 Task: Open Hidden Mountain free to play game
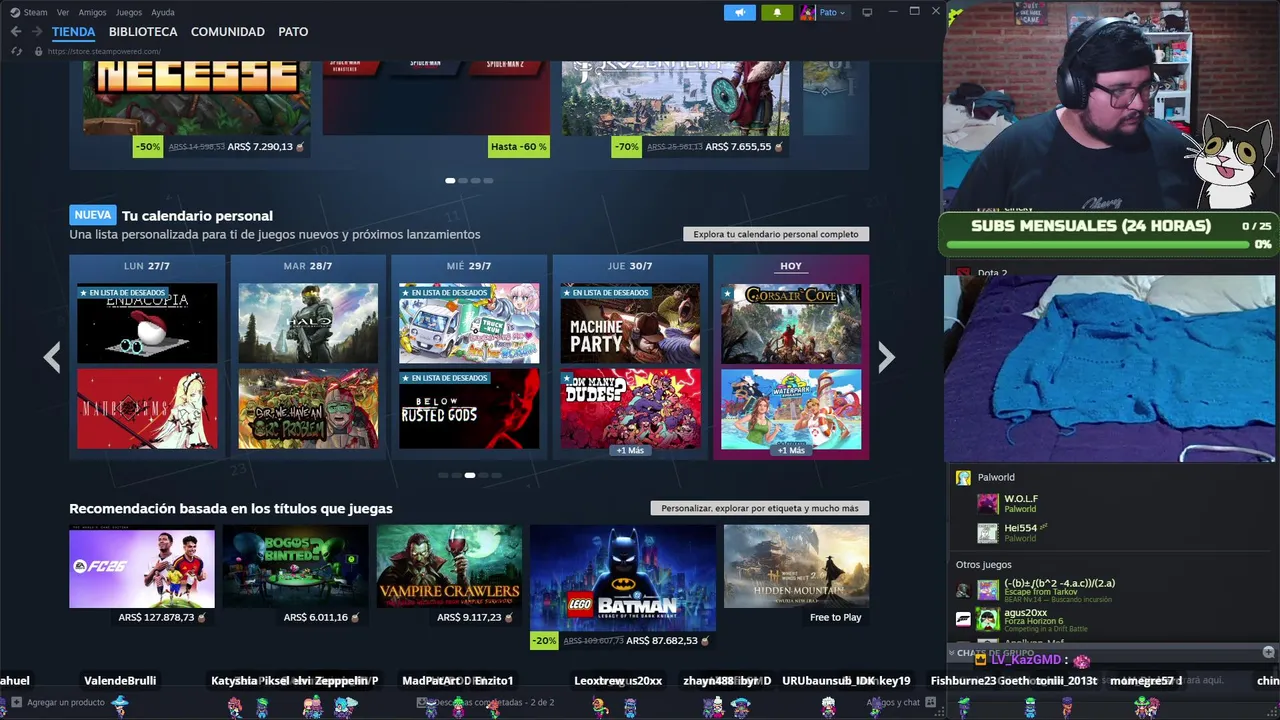[796, 567]
